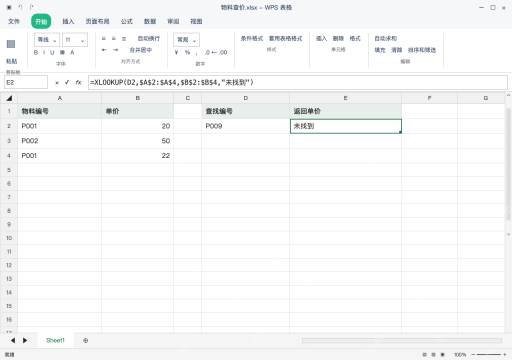Open the font name dropdown 等线
Image resolution: width=512 pixels, height=360 pixels.
pyautogui.click(x=47, y=40)
